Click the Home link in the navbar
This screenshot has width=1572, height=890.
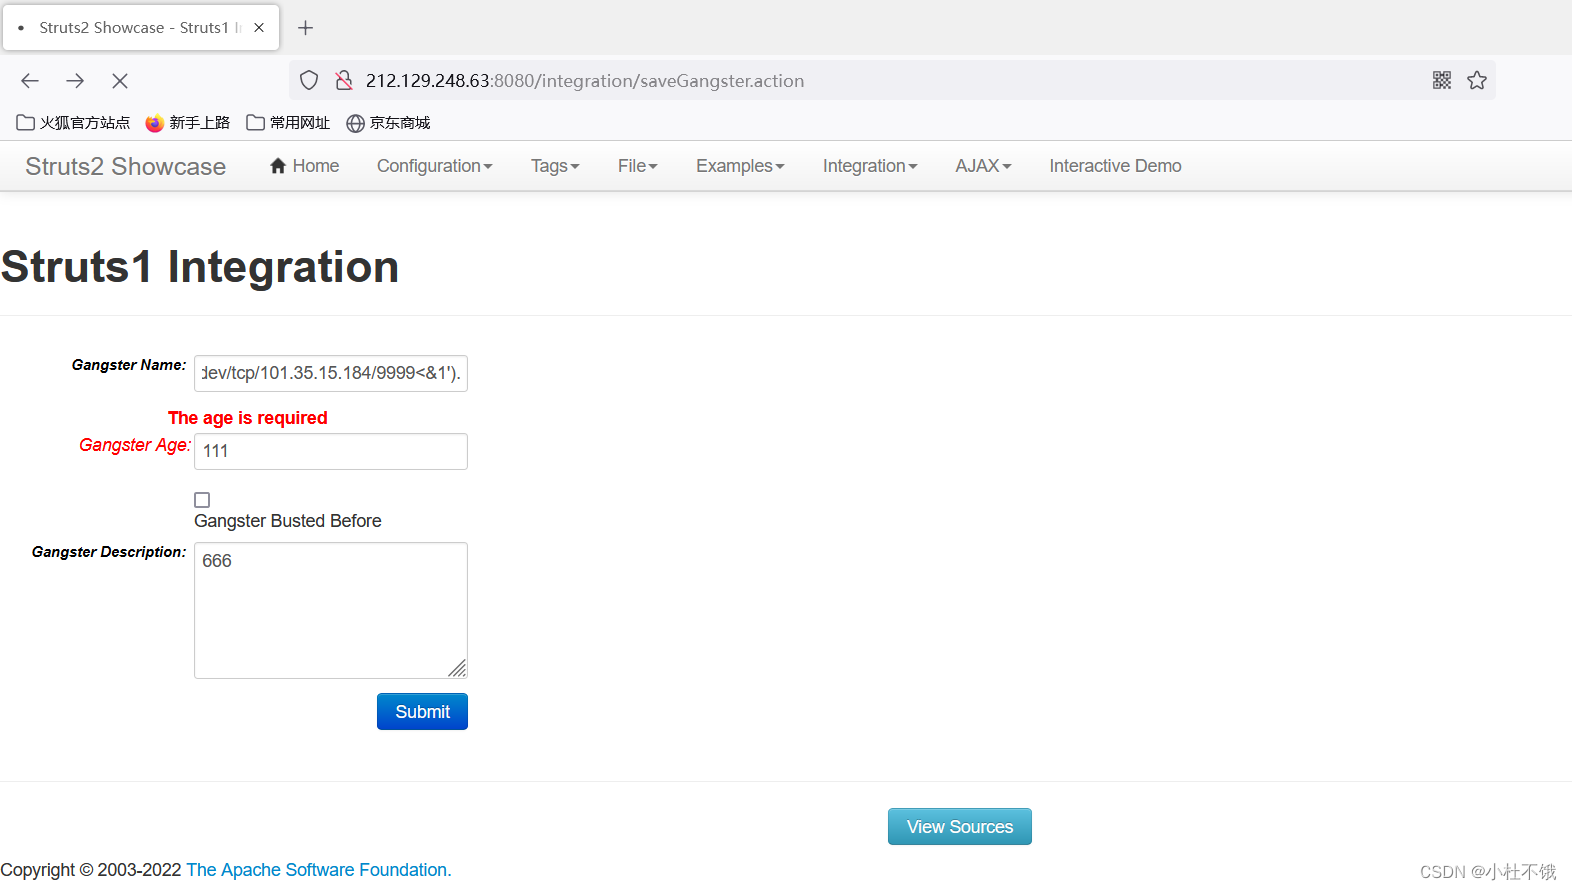coord(305,166)
